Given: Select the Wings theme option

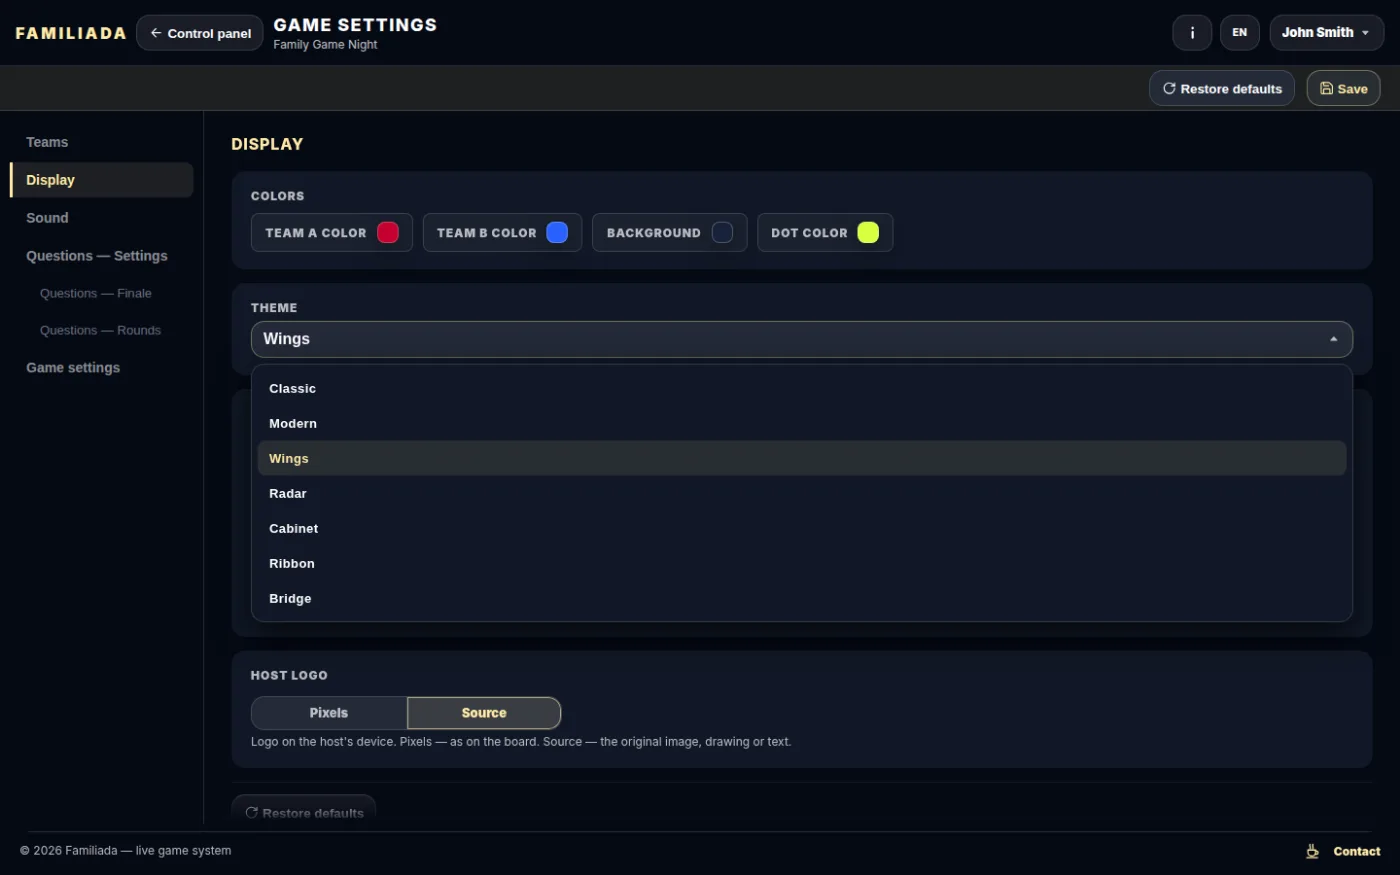Looking at the screenshot, I should point(801,459).
